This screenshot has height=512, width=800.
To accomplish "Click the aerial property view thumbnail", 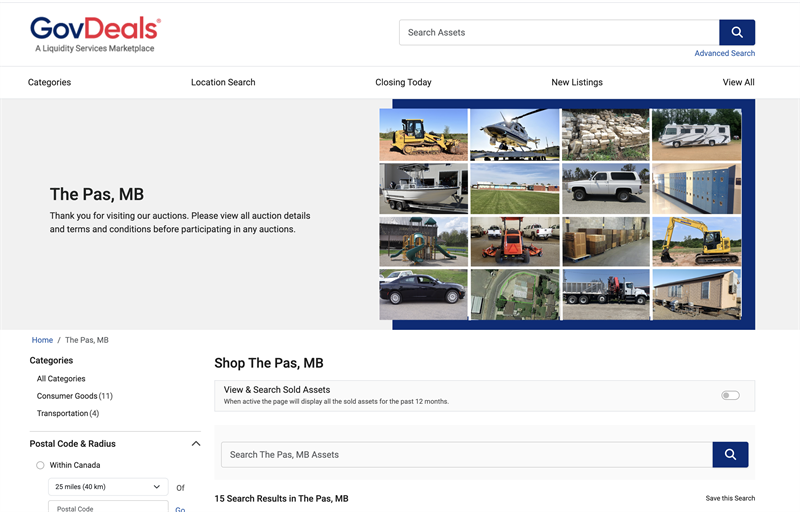I will (515, 295).
